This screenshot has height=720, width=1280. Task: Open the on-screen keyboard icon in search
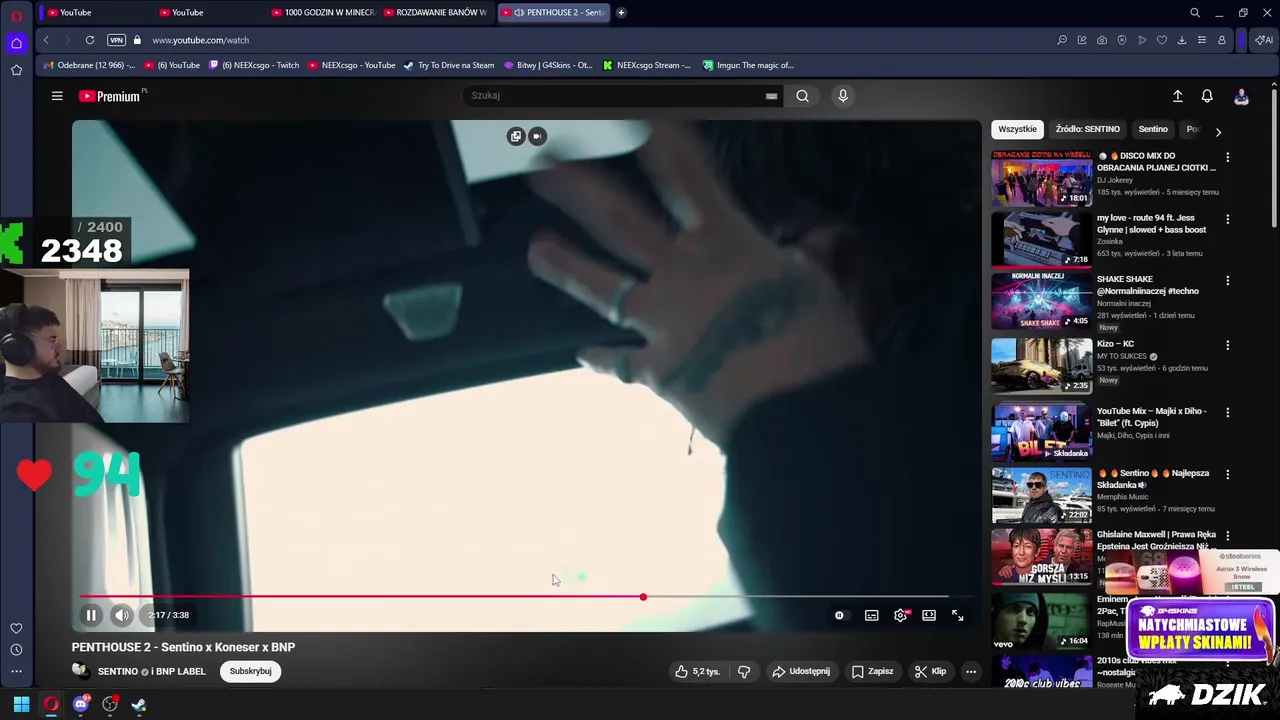pos(771,96)
